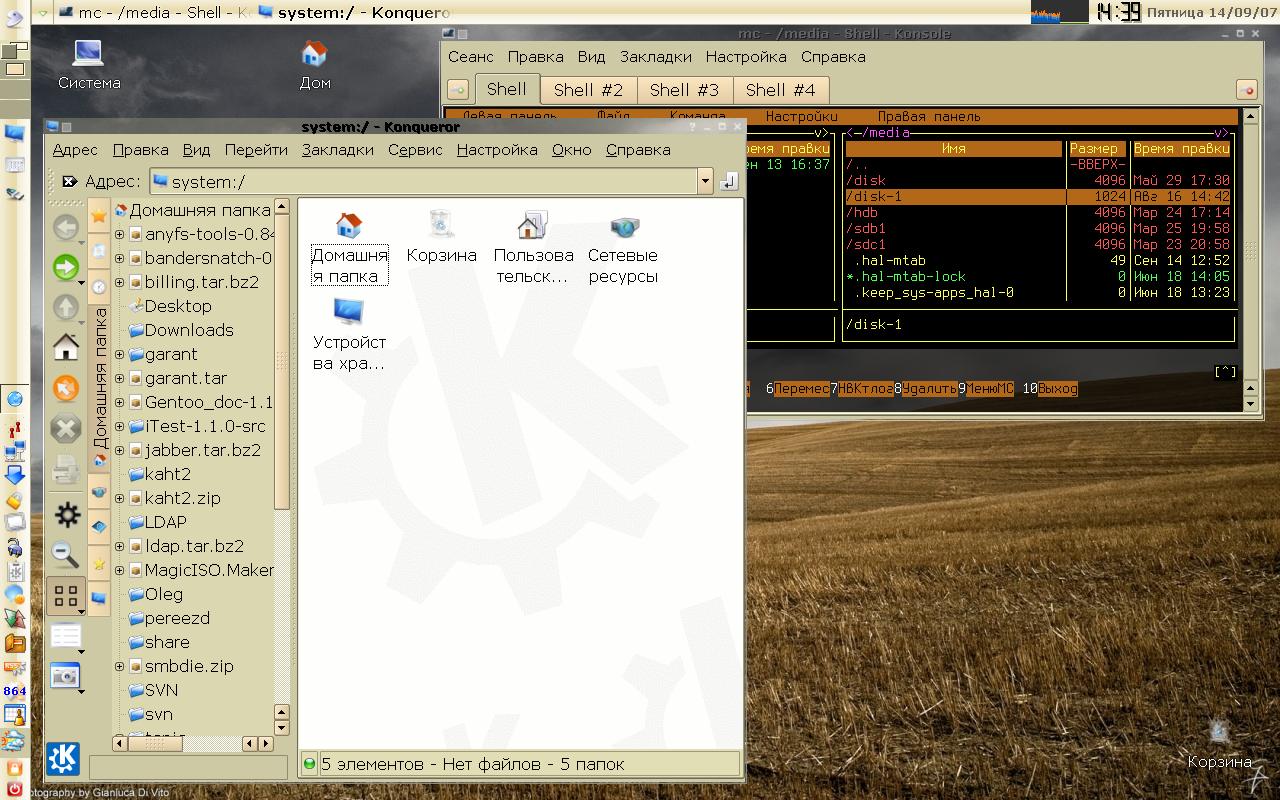Click the magnifier zoom icon in Konqueror
Viewport: 1280px width, 800px height.
pyautogui.click(x=66, y=554)
